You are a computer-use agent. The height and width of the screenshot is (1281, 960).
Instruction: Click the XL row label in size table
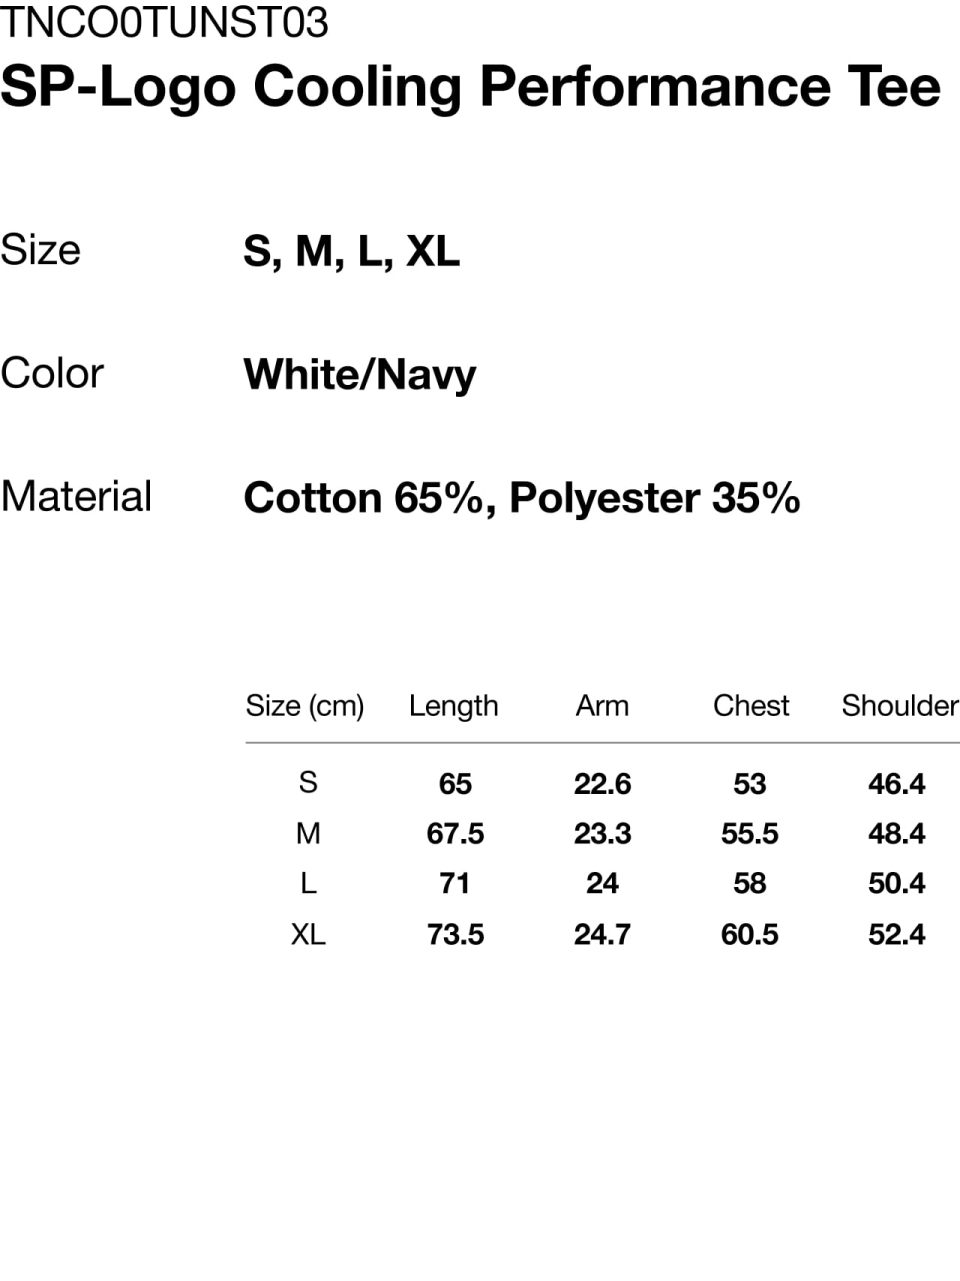click(308, 934)
